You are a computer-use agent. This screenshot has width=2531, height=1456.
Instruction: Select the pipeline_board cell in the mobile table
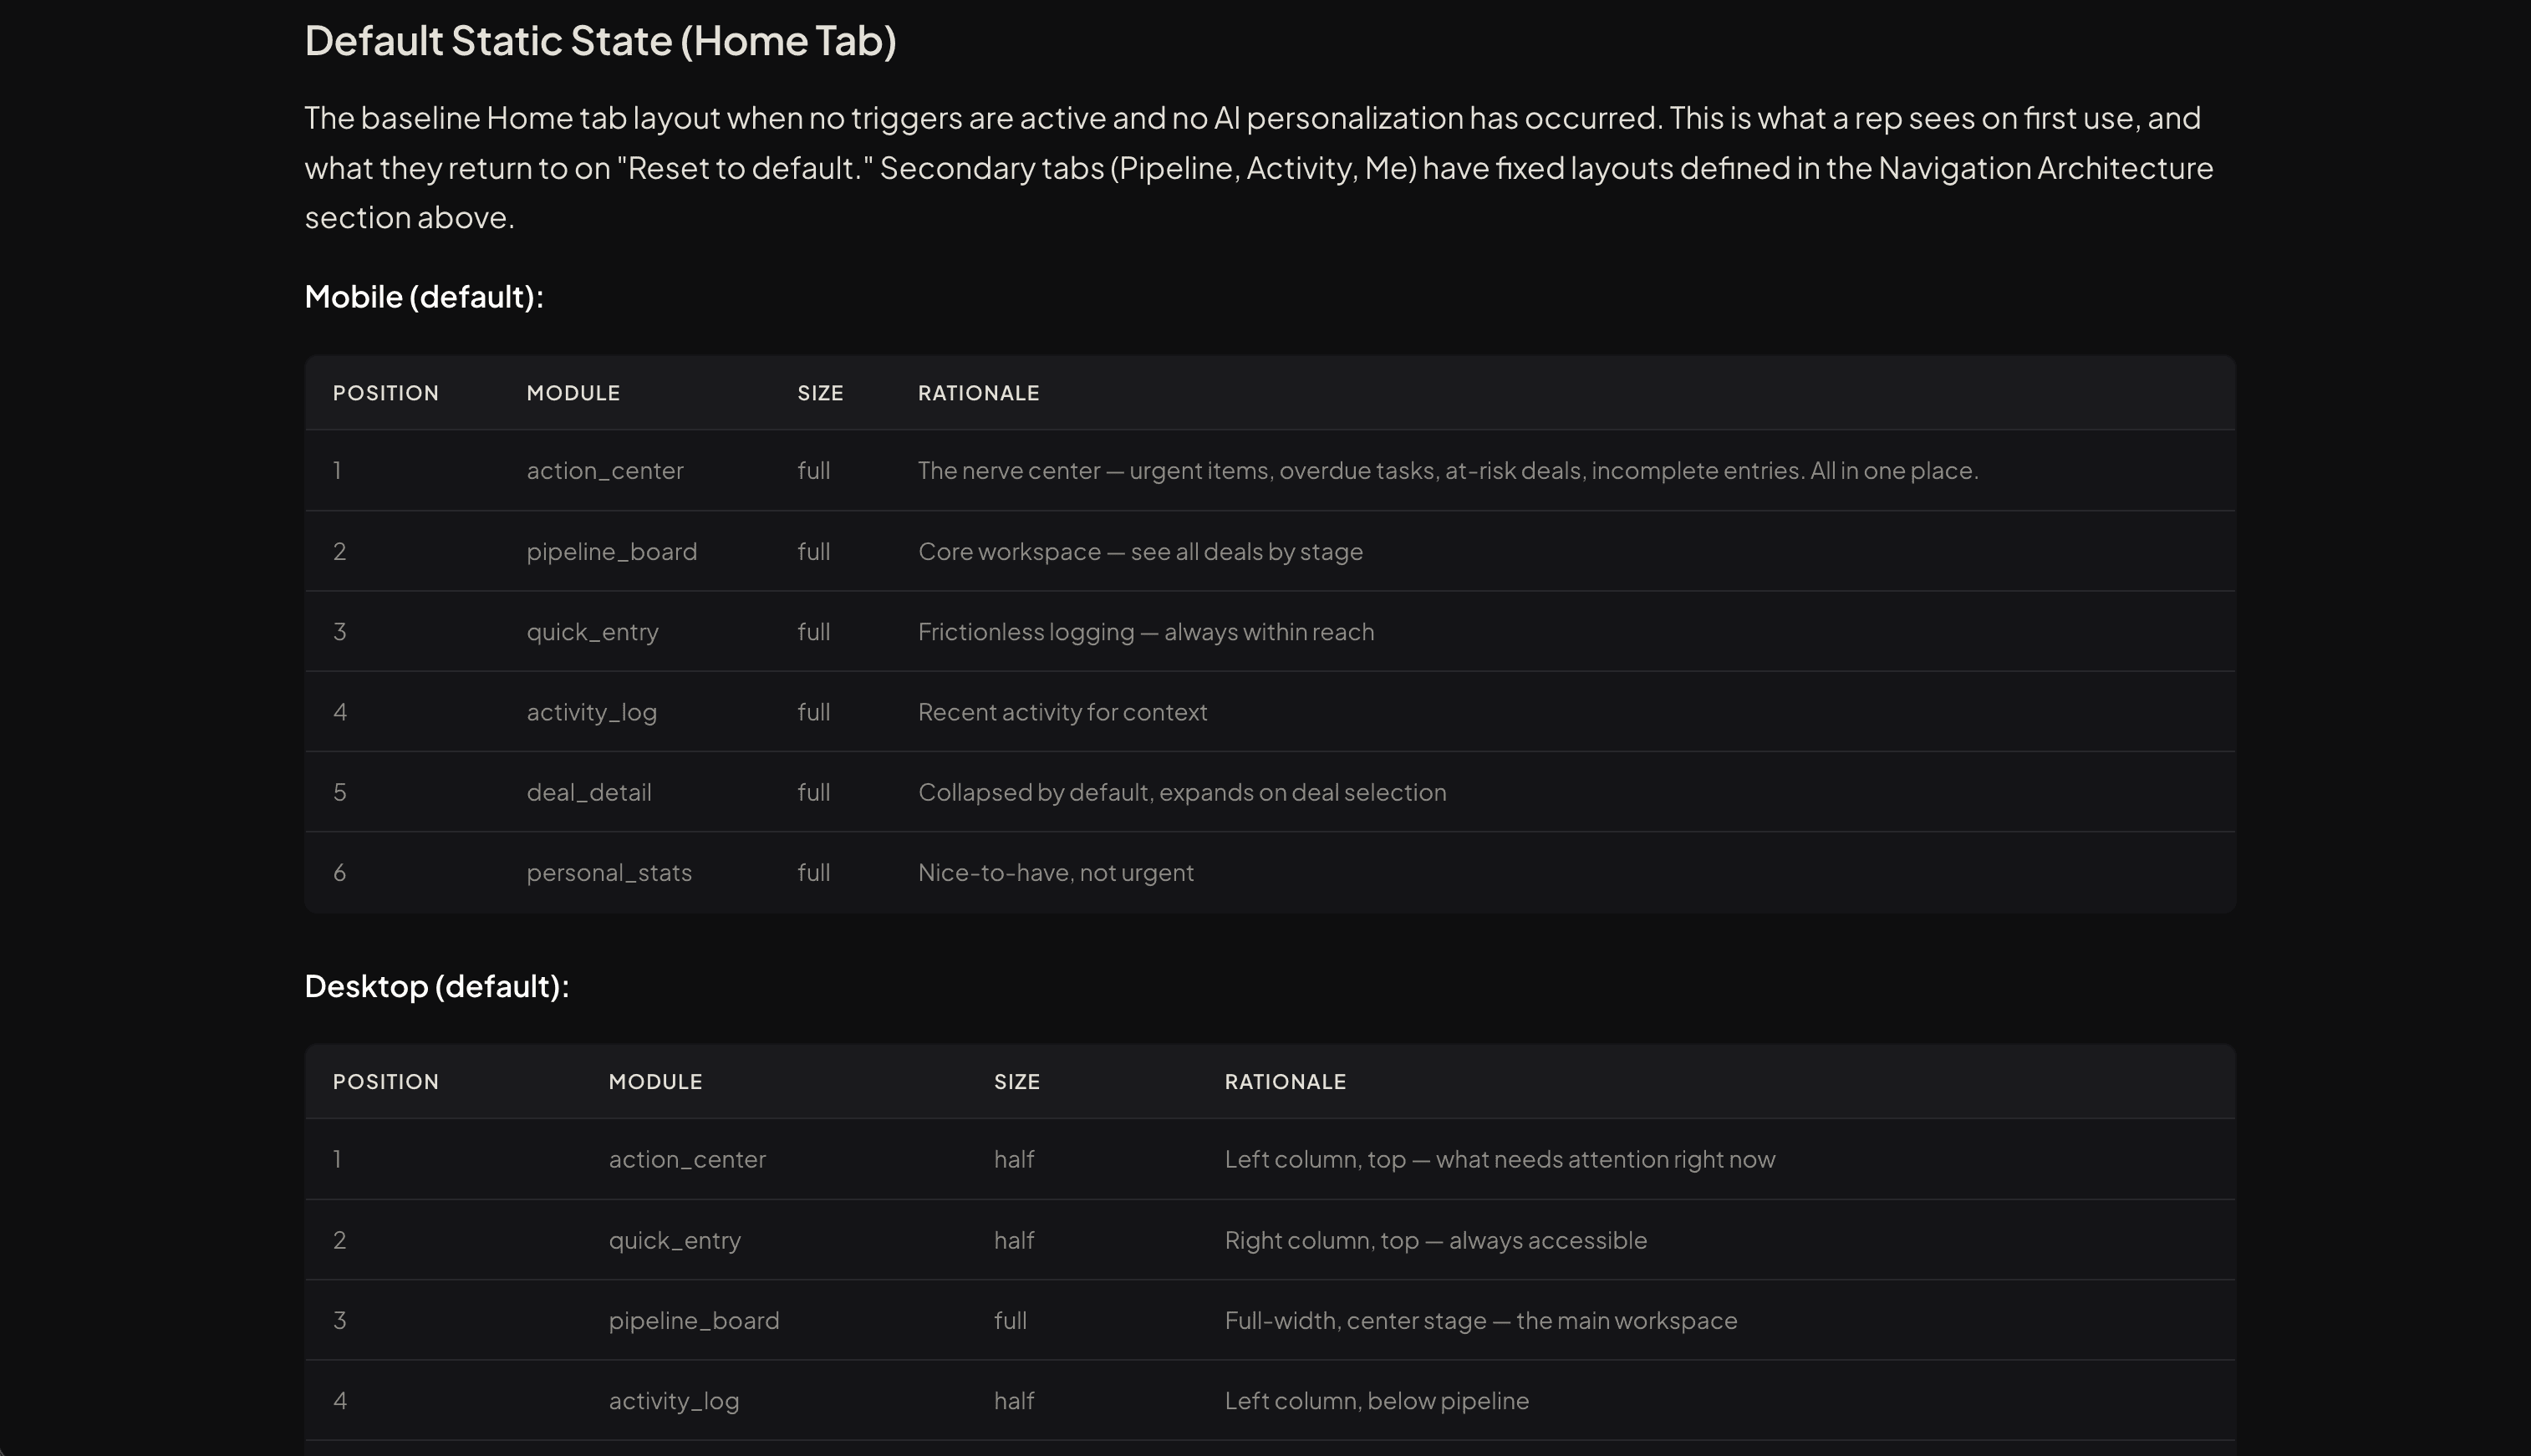point(612,552)
